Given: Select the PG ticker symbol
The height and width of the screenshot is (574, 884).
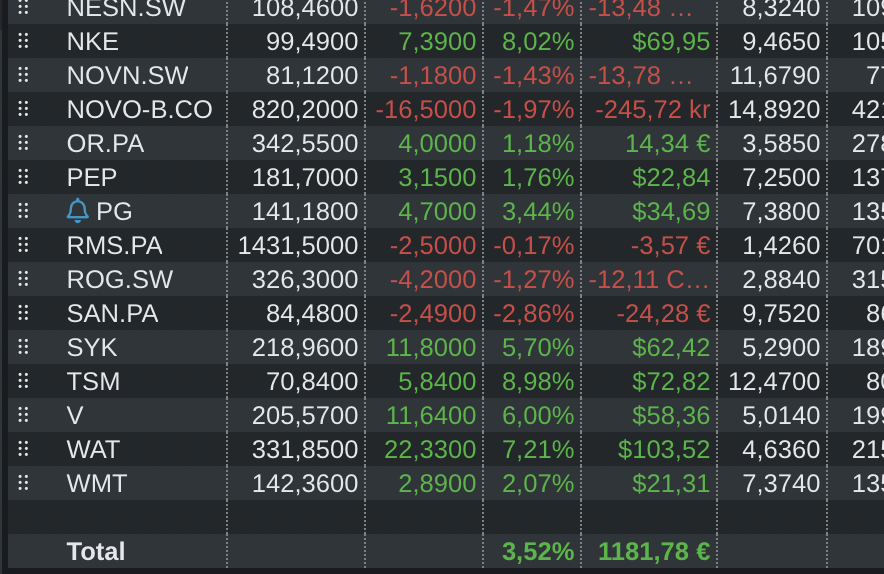Looking at the screenshot, I should click(x=114, y=211).
